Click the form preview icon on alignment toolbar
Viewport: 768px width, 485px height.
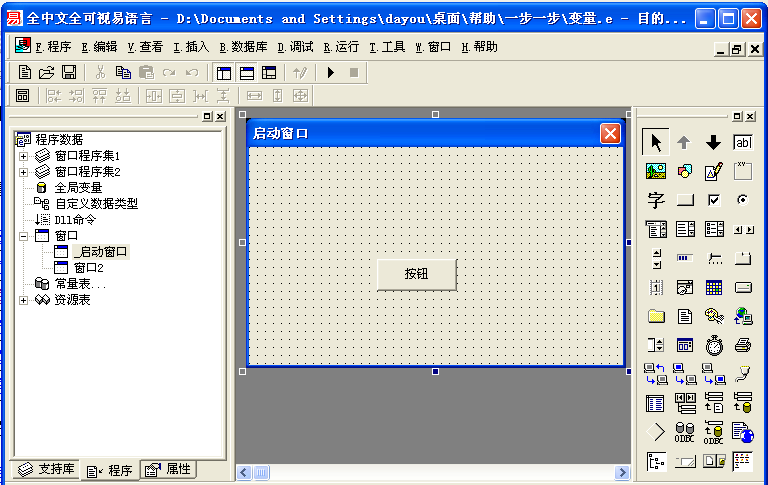click(23, 96)
